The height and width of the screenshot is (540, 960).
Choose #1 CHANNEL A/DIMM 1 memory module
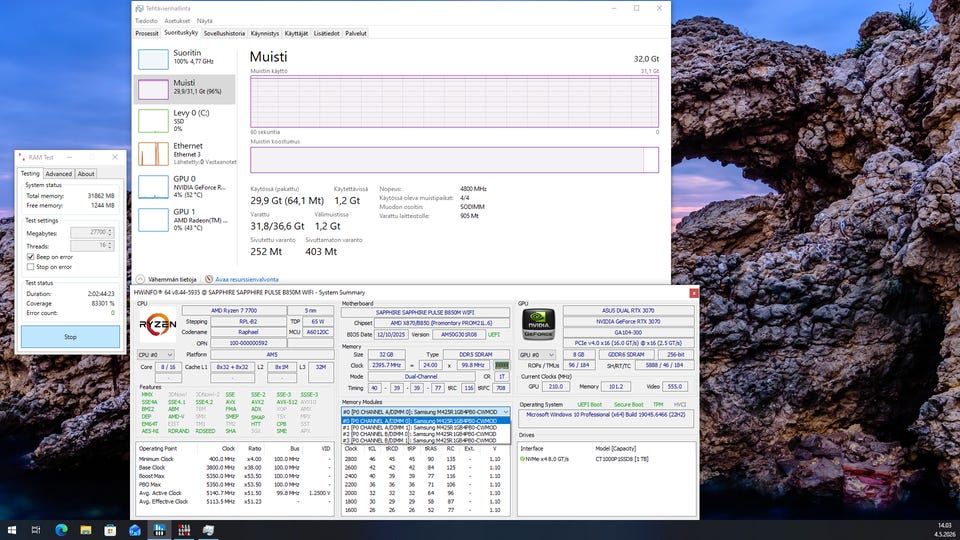(x=426, y=427)
